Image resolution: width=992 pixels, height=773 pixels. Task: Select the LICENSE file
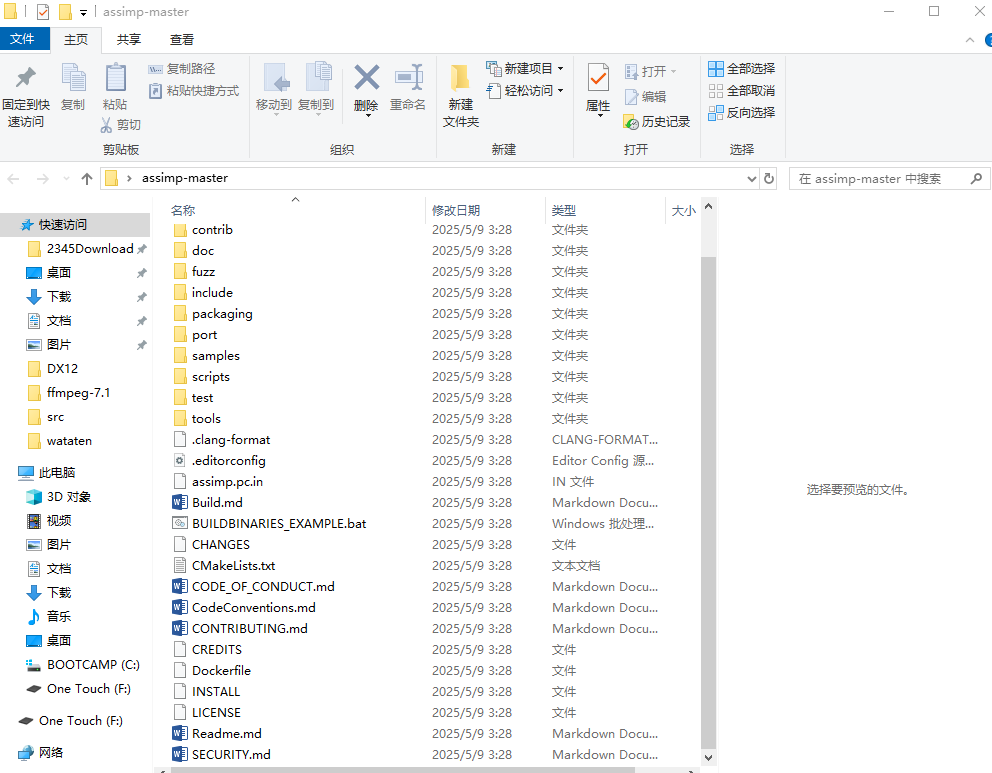tap(216, 713)
